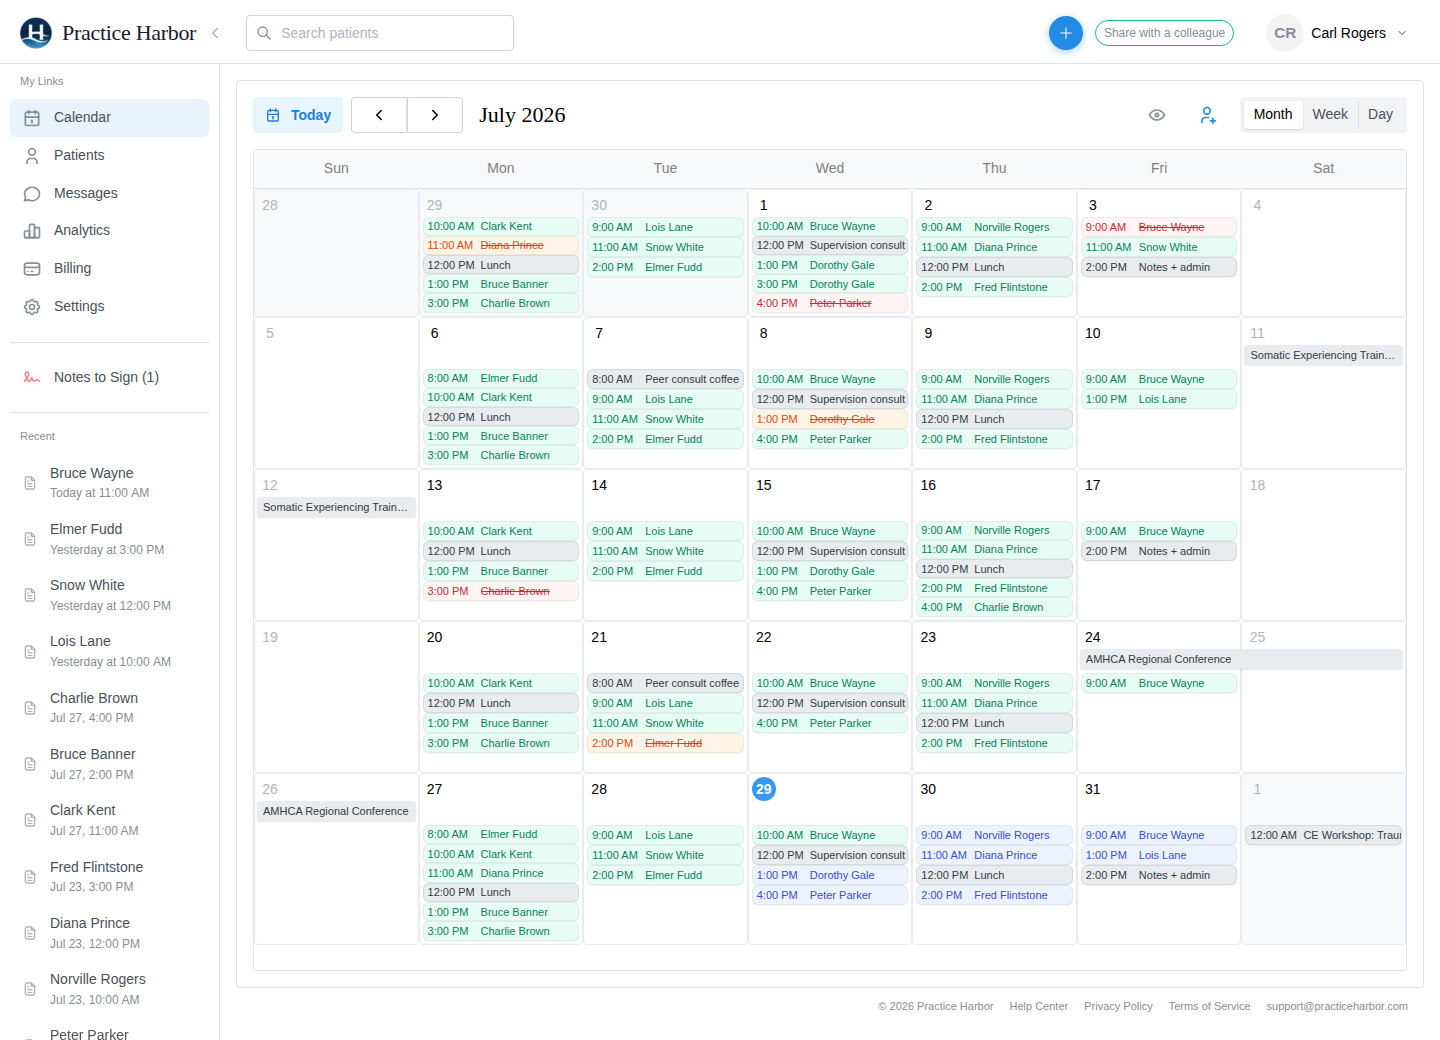Open cancelled Peter Parker 4:00 PM July 1
Image resolution: width=1440 pixels, height=1040 pixels.
(830, 303)
